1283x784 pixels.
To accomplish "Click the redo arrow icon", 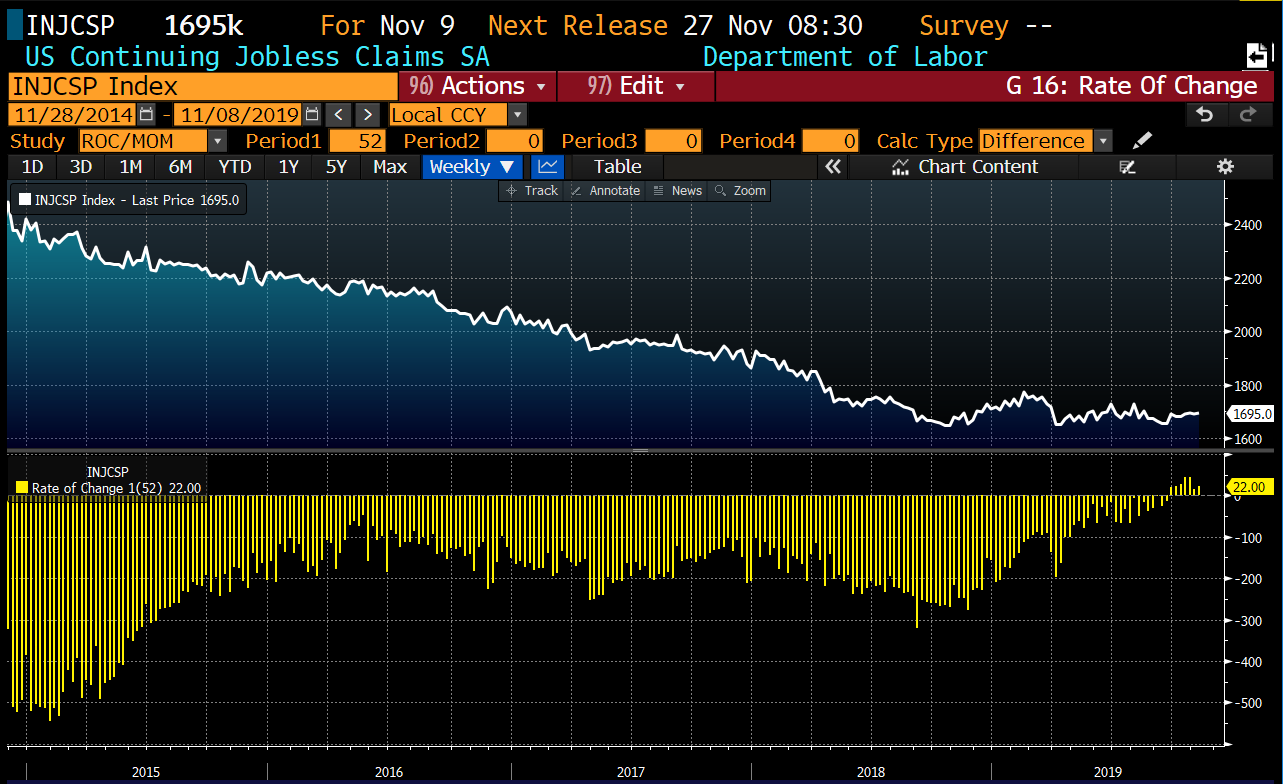I will coord(1248,115).
